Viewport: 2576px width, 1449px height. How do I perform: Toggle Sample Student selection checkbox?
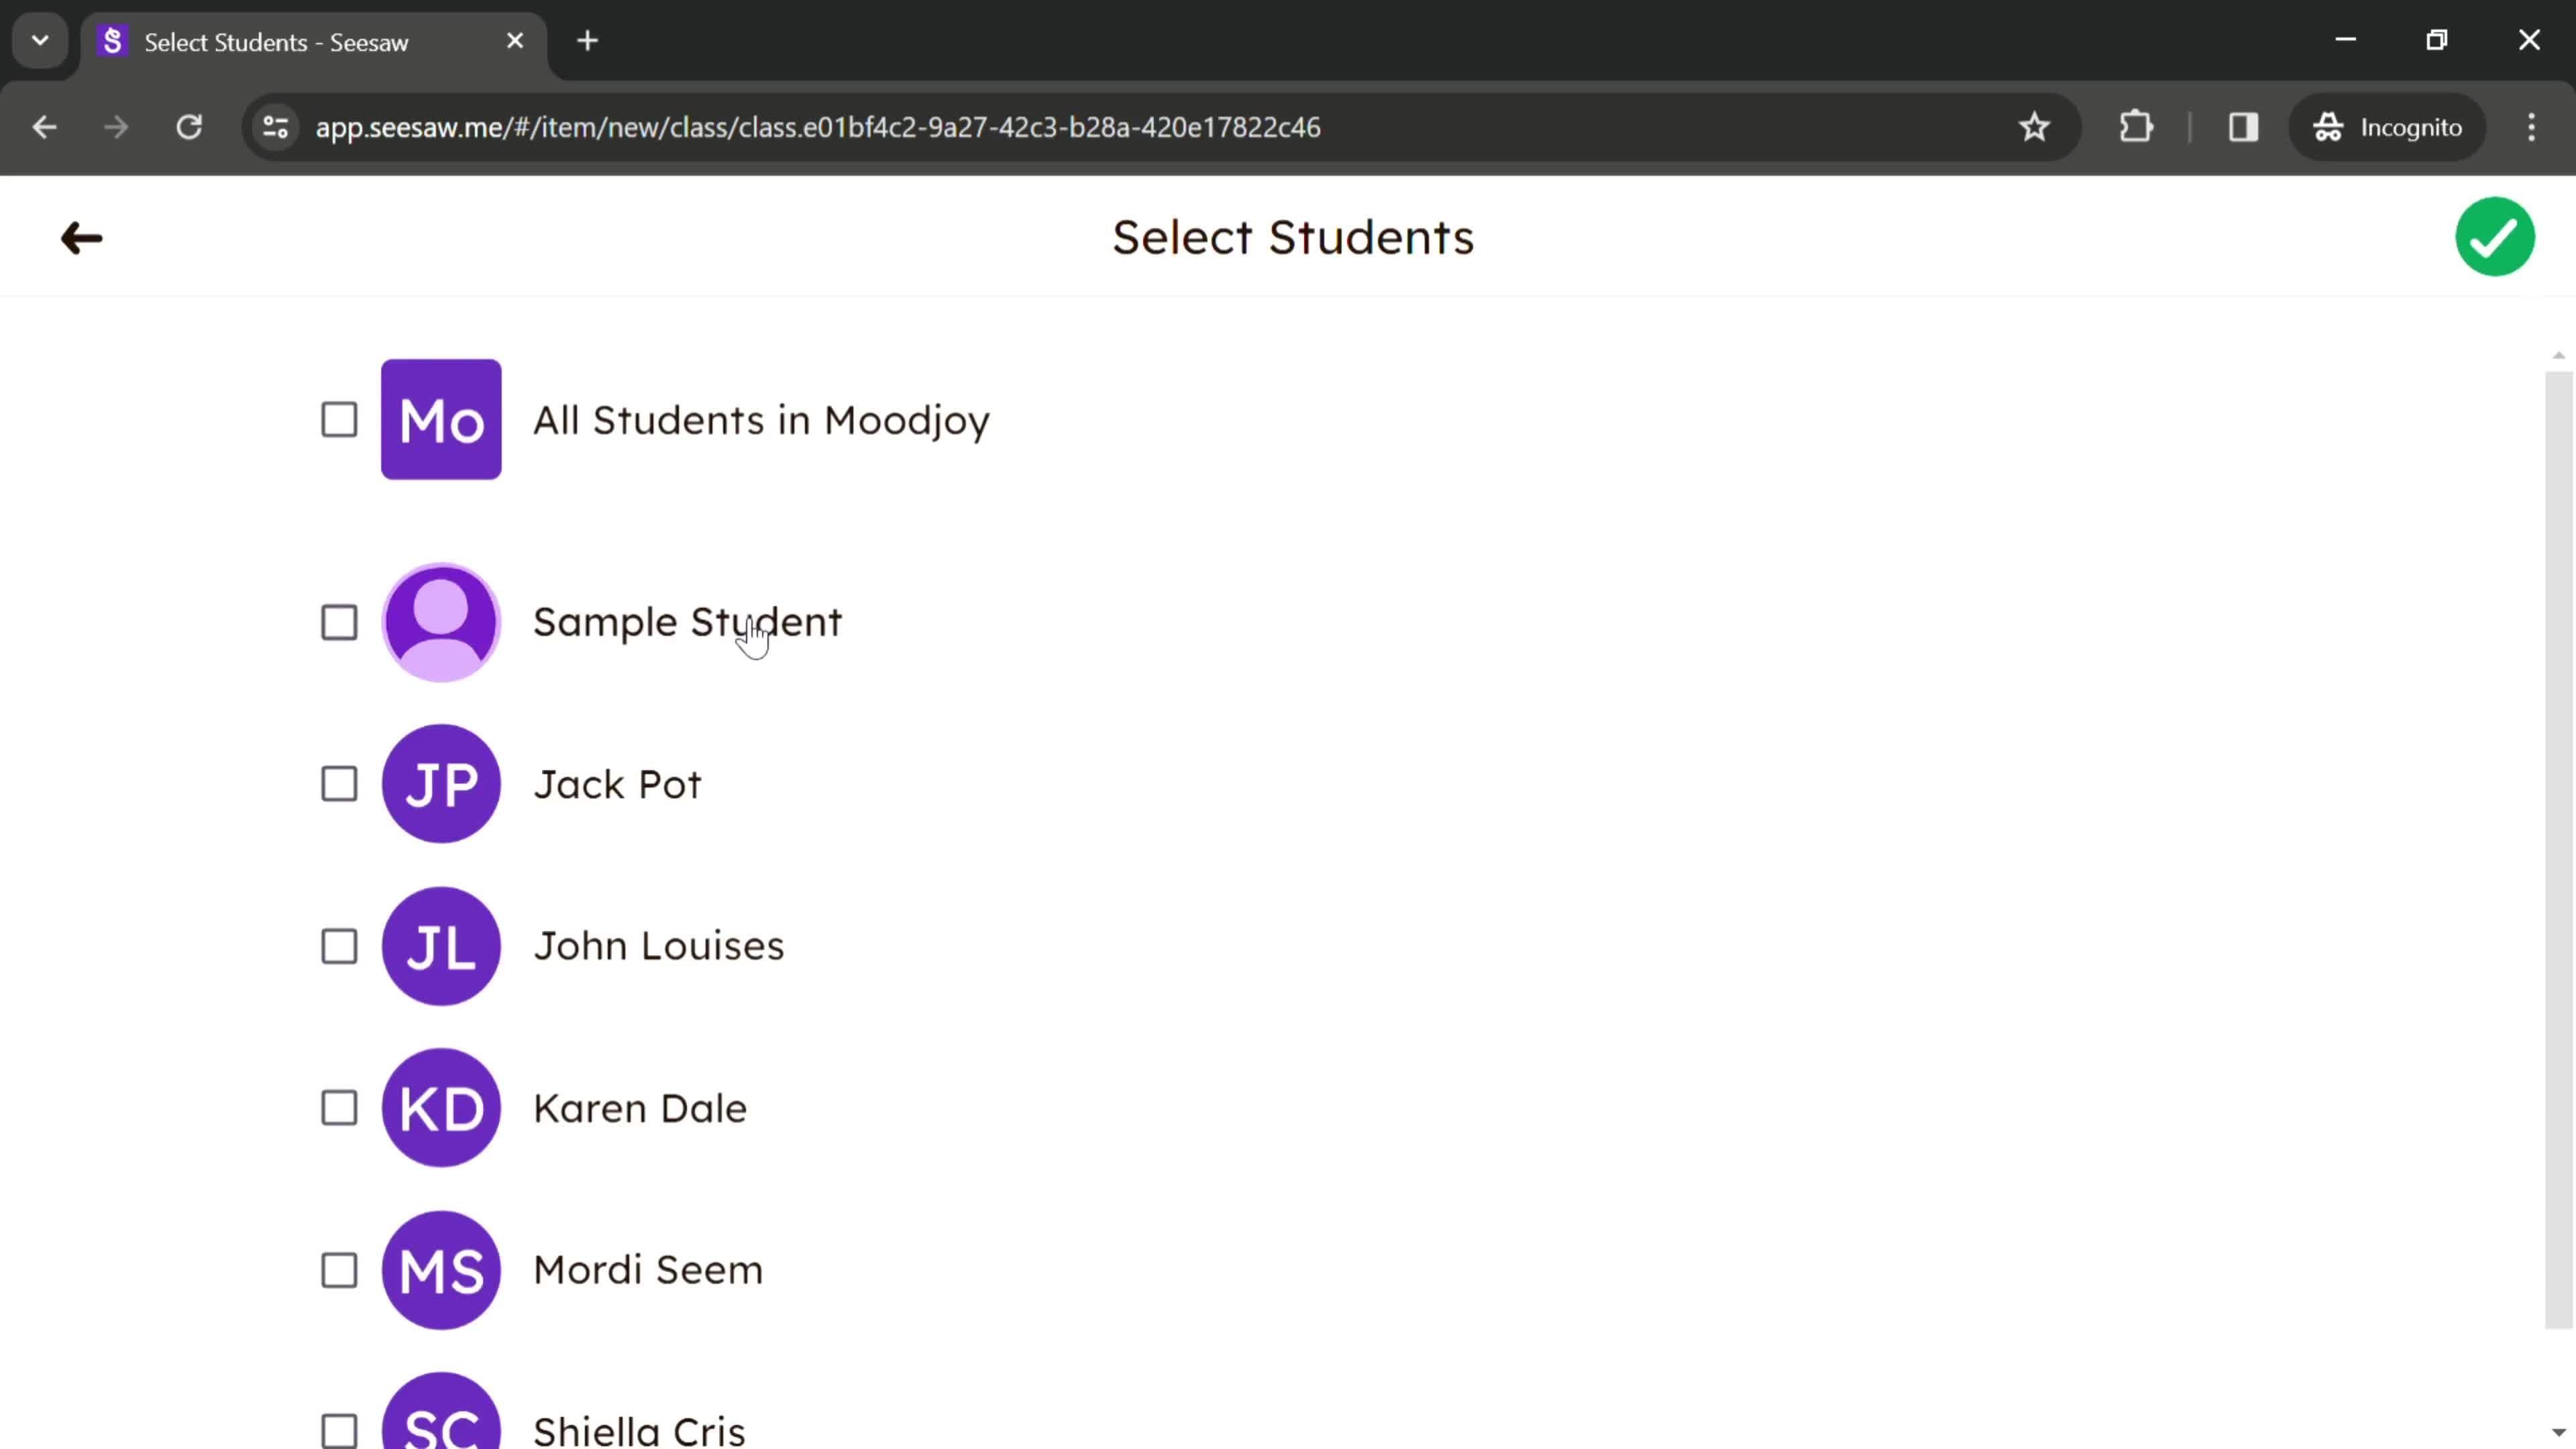coord(339,623)
